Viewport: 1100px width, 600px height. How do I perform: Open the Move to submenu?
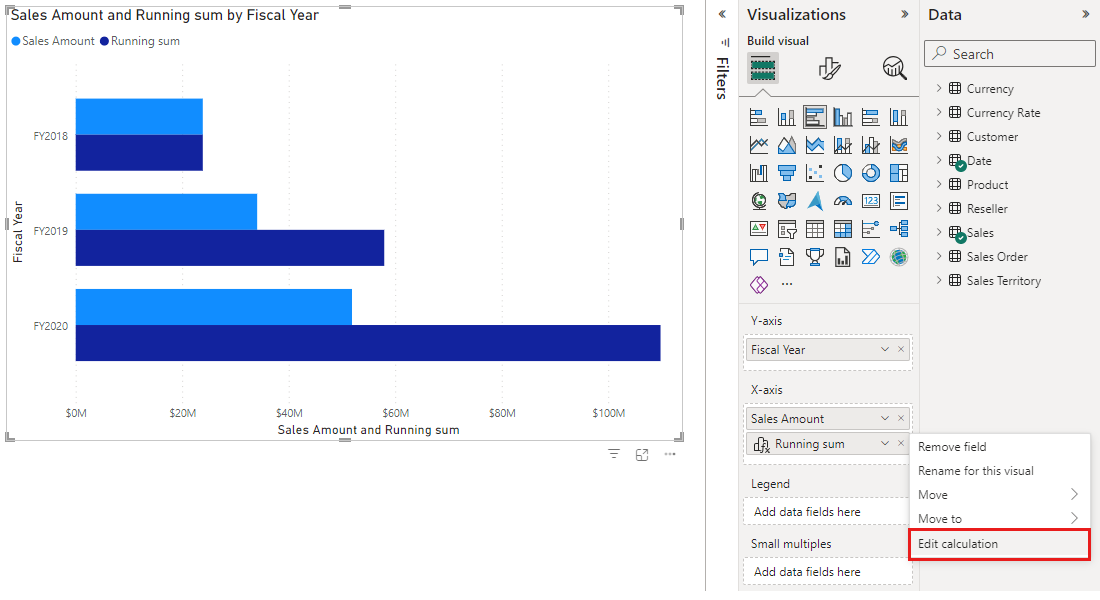pyautogui.click(x=999, y=519)
